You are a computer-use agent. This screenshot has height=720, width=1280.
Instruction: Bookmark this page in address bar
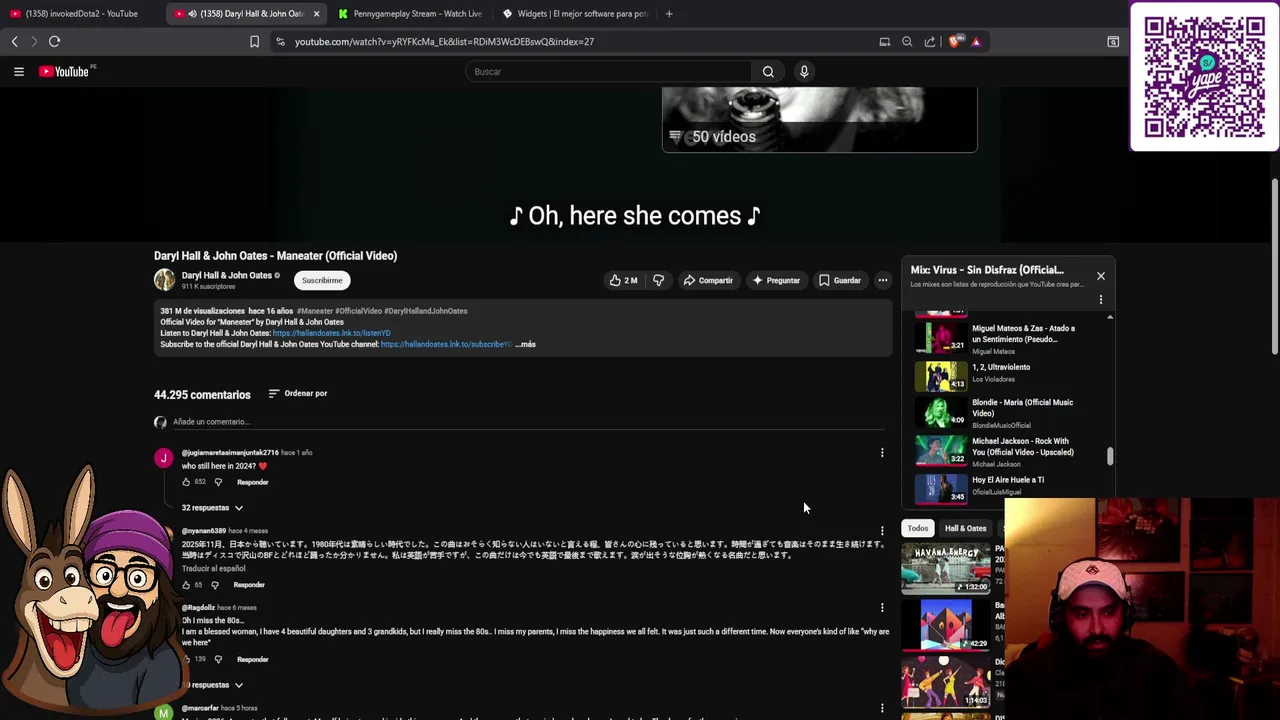254,41
